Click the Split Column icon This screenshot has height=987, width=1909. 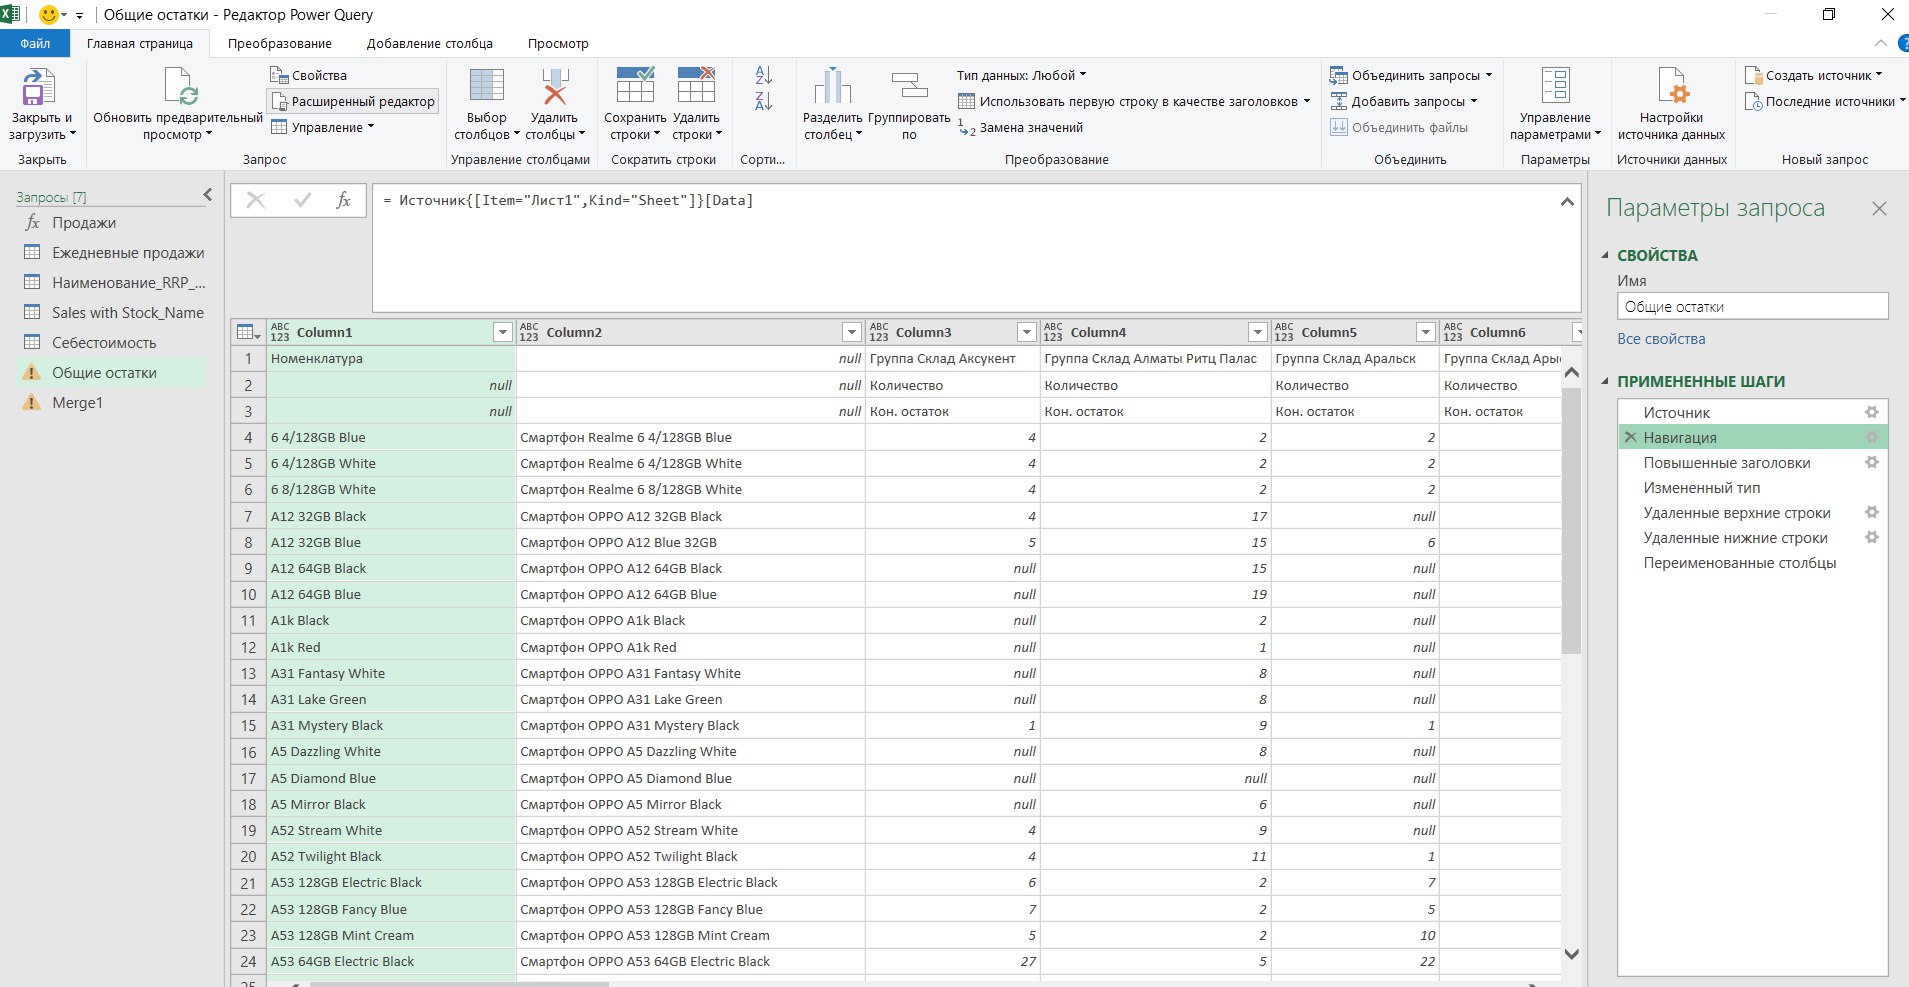pyautogui.click(x=832, y=87)
